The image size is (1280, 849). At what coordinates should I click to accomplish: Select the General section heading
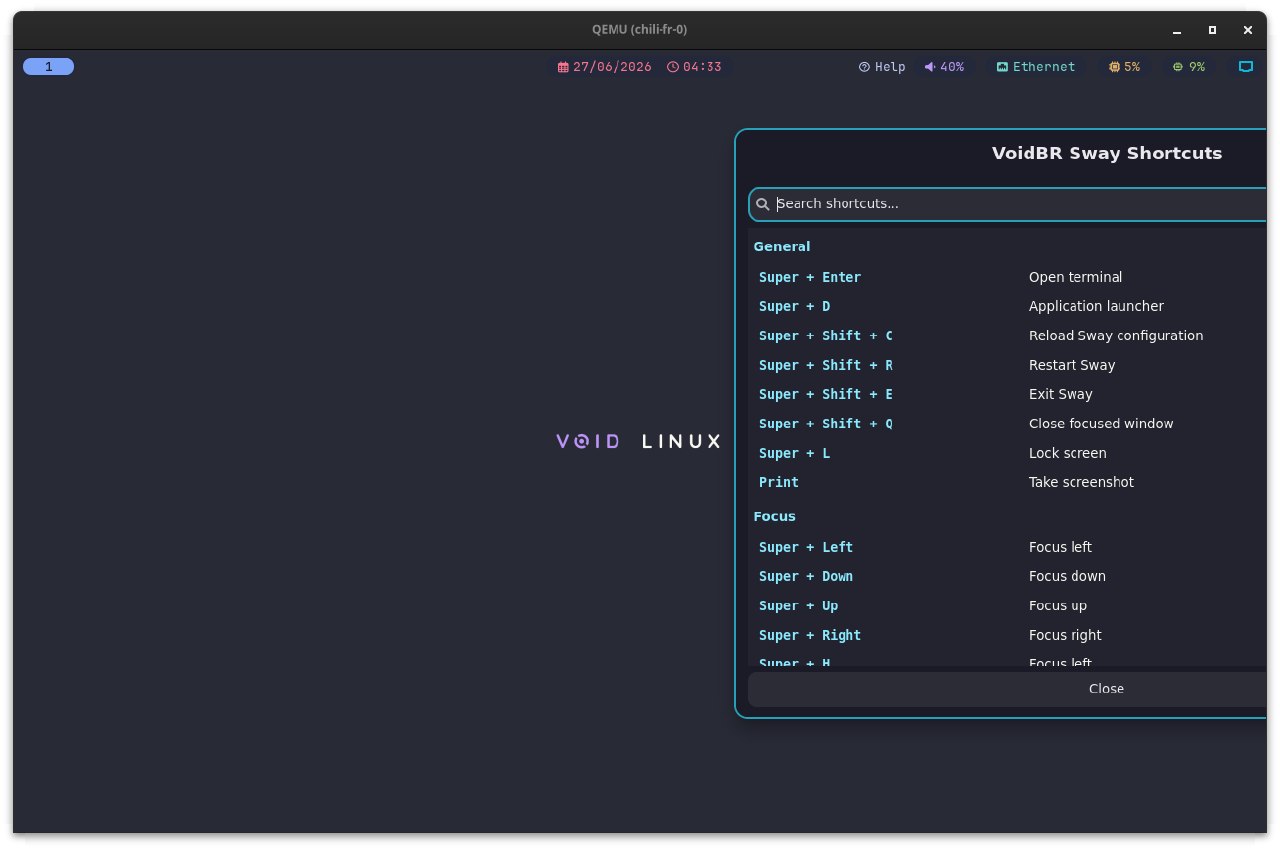(x=782, y=247)
